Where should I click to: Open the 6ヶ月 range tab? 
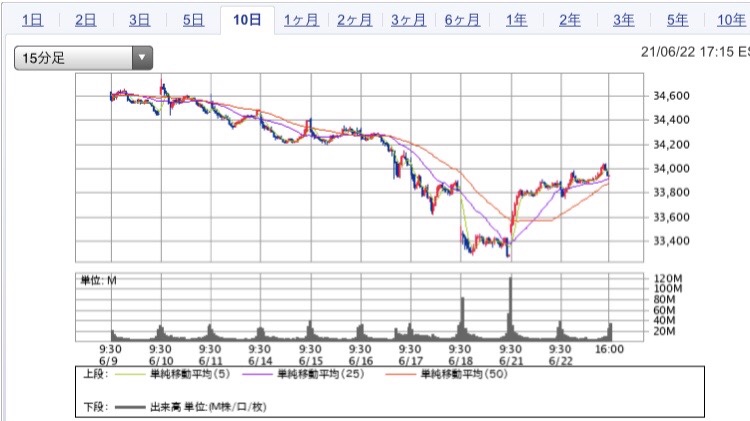[x=464, y=20]
